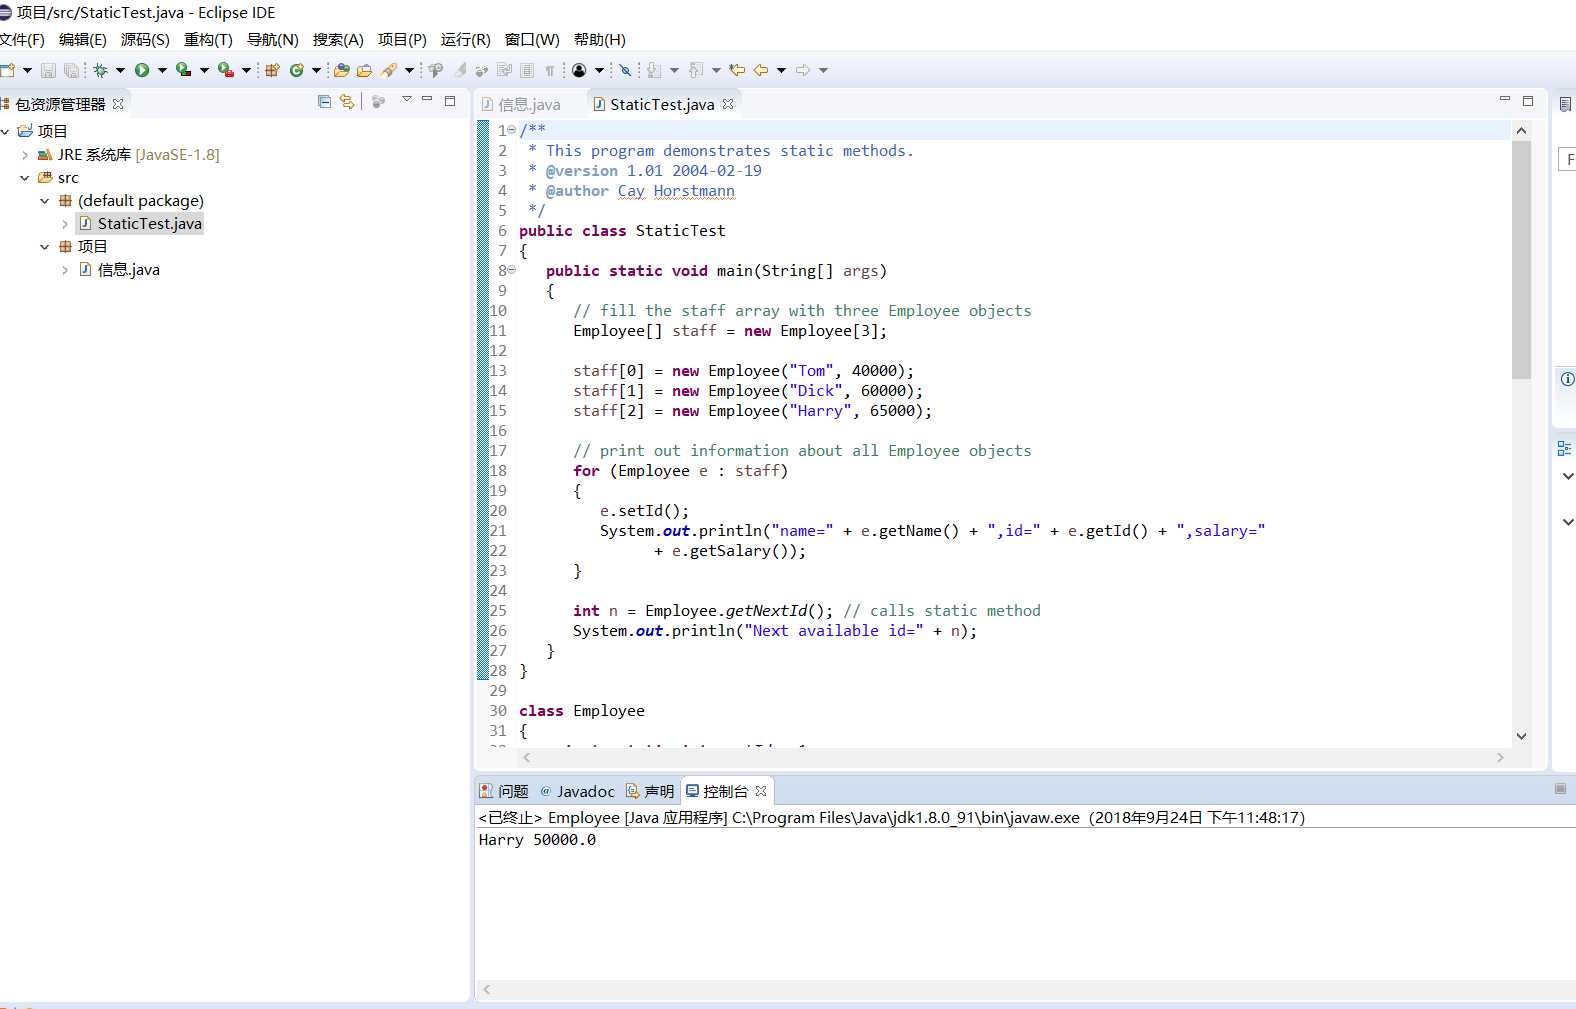
Task: Switch to the 信息.java editor tab
Action: coord(521,104)
